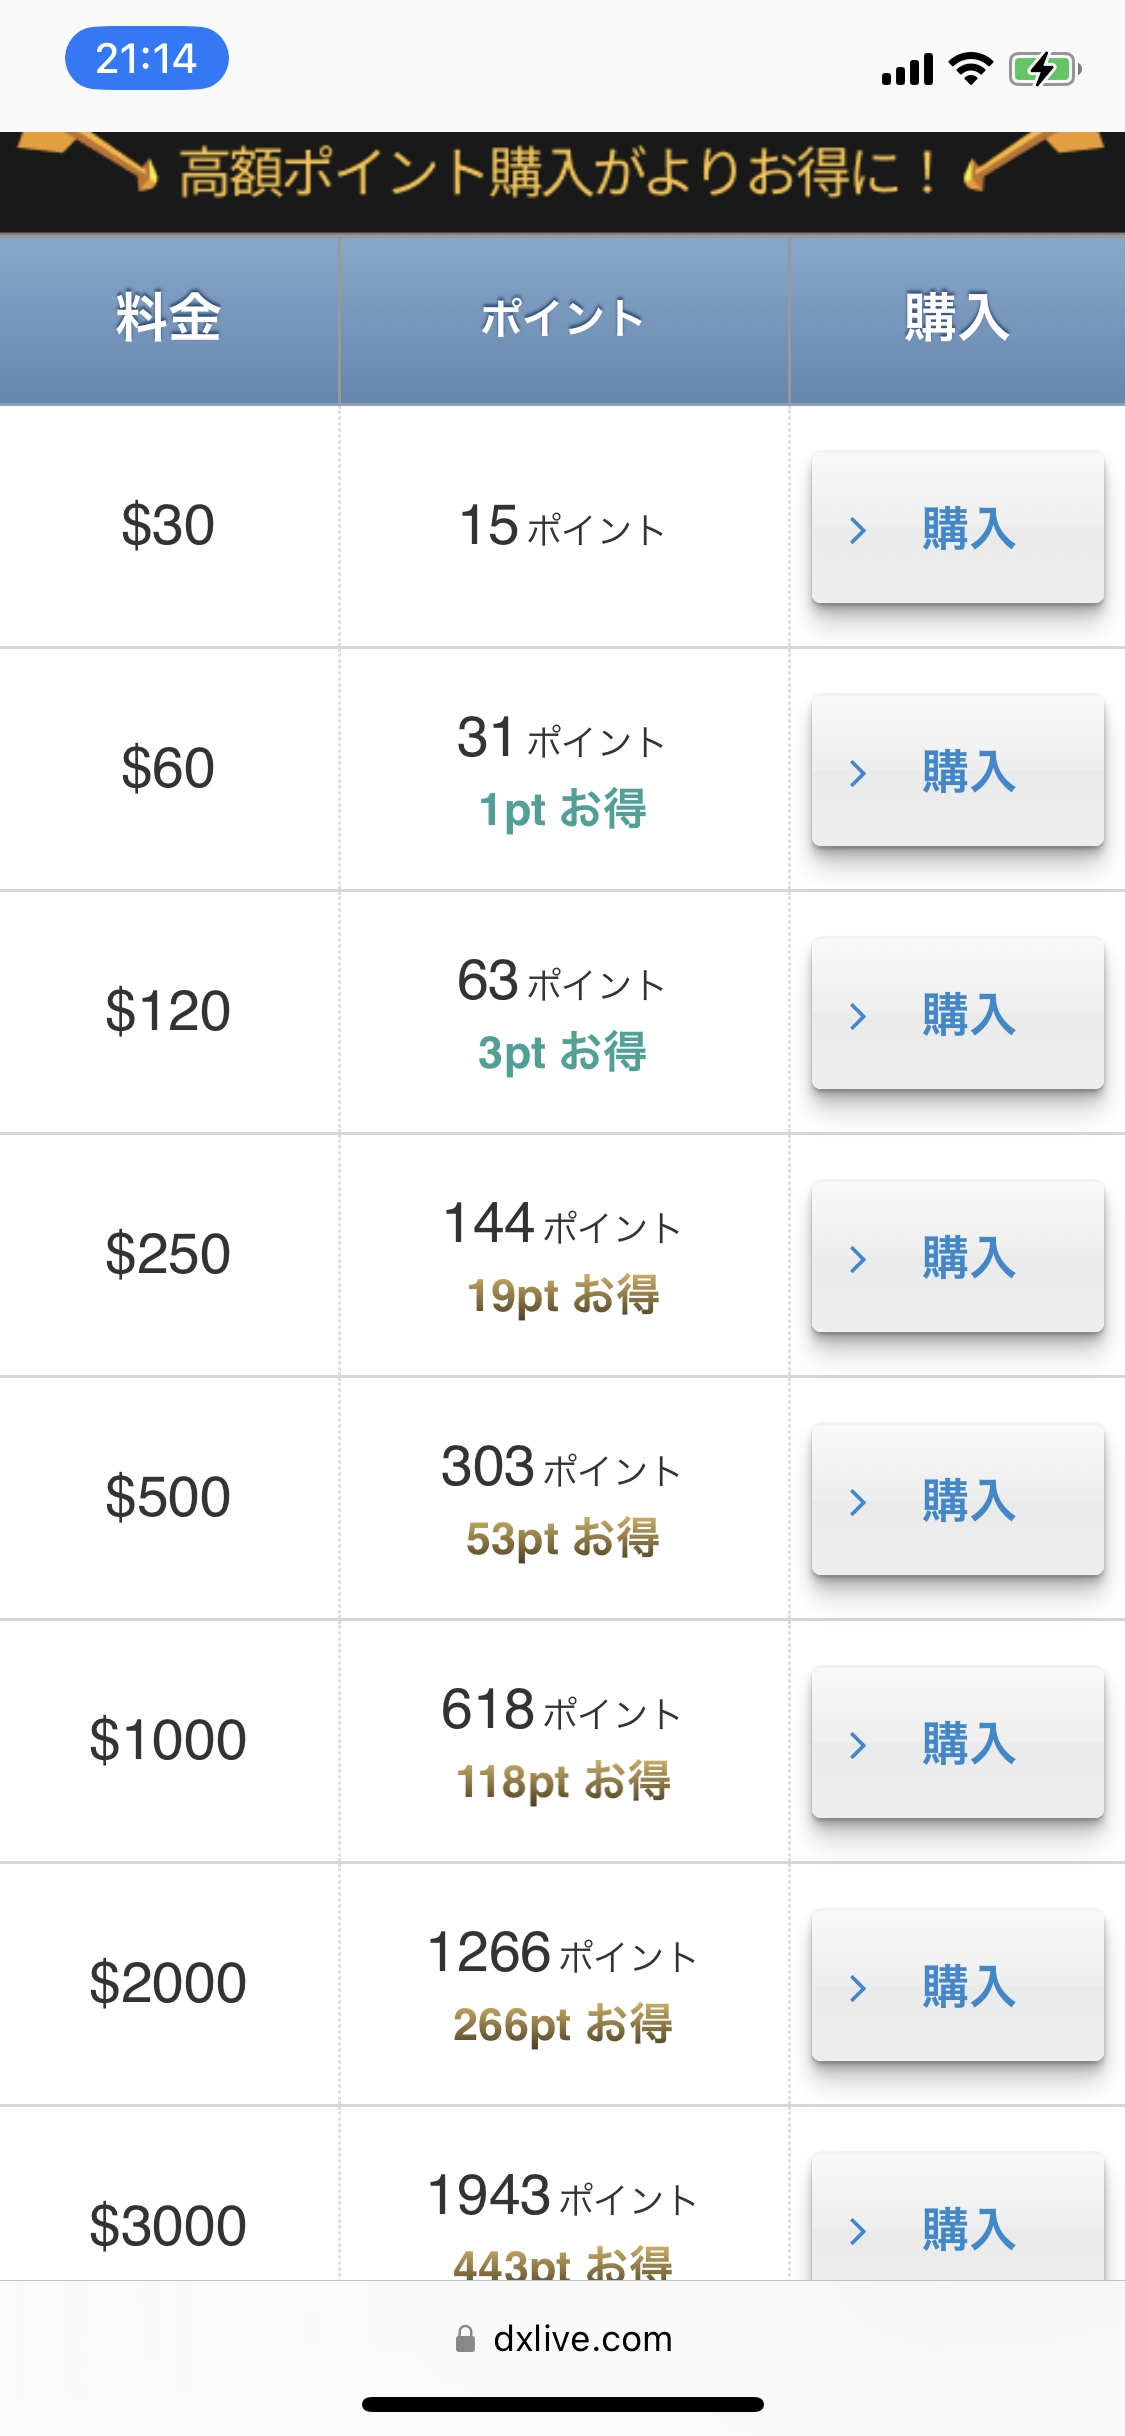
Task: Tap the 19pt お得 bonus text
Action: click(x=563, y=1296)
